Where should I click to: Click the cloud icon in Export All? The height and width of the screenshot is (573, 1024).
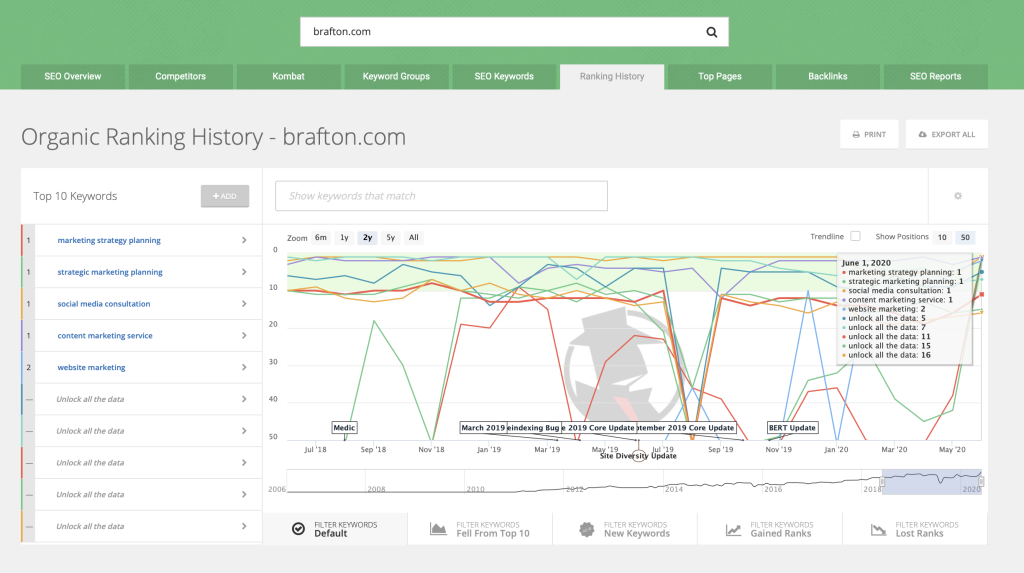pyautogui.click(x=922, y=135)
